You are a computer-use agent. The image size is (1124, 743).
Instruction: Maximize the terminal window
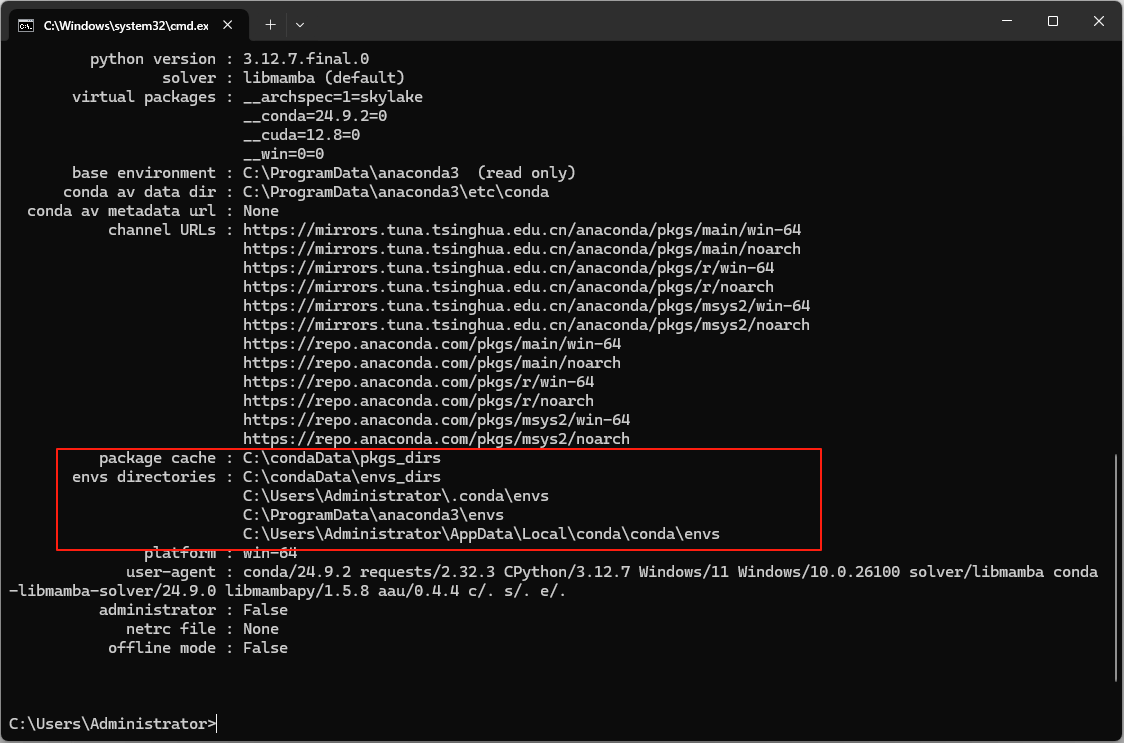1053,22
